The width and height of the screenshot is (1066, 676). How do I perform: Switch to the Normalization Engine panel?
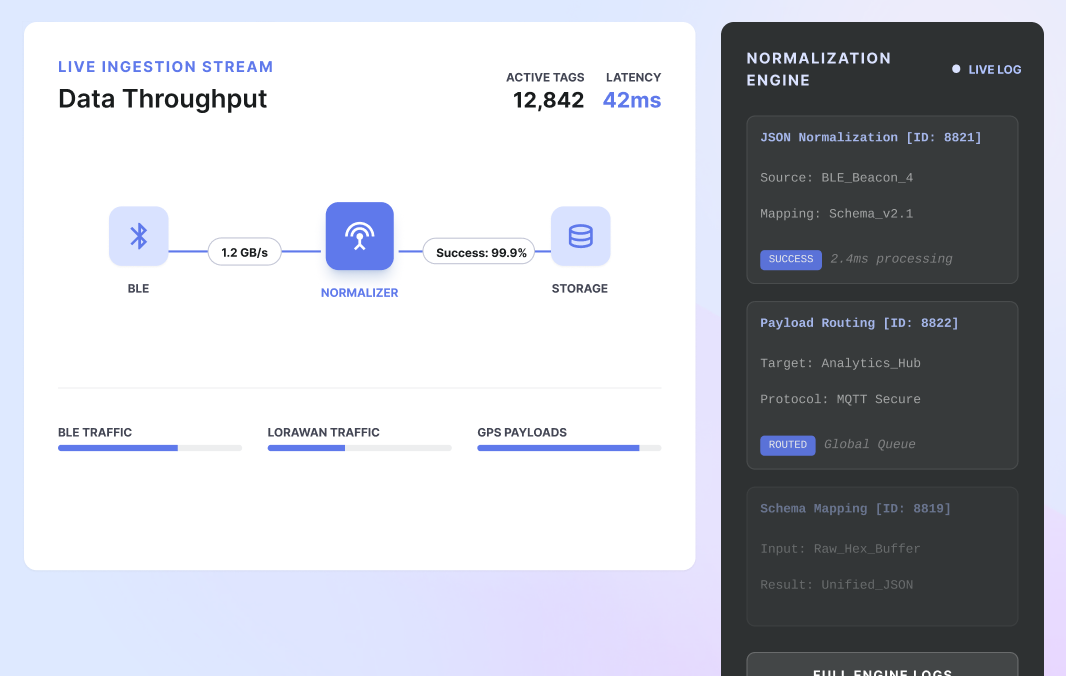tap(819, 69)
